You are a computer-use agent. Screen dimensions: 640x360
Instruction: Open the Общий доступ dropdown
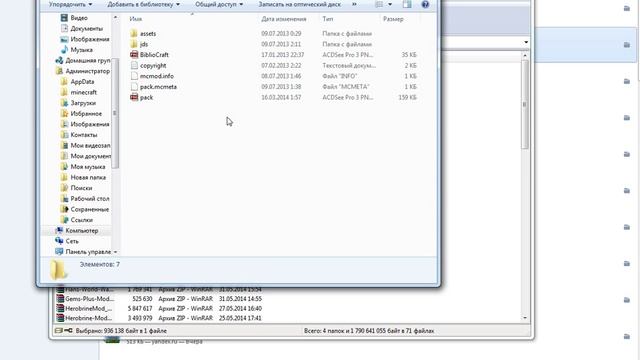219,4
